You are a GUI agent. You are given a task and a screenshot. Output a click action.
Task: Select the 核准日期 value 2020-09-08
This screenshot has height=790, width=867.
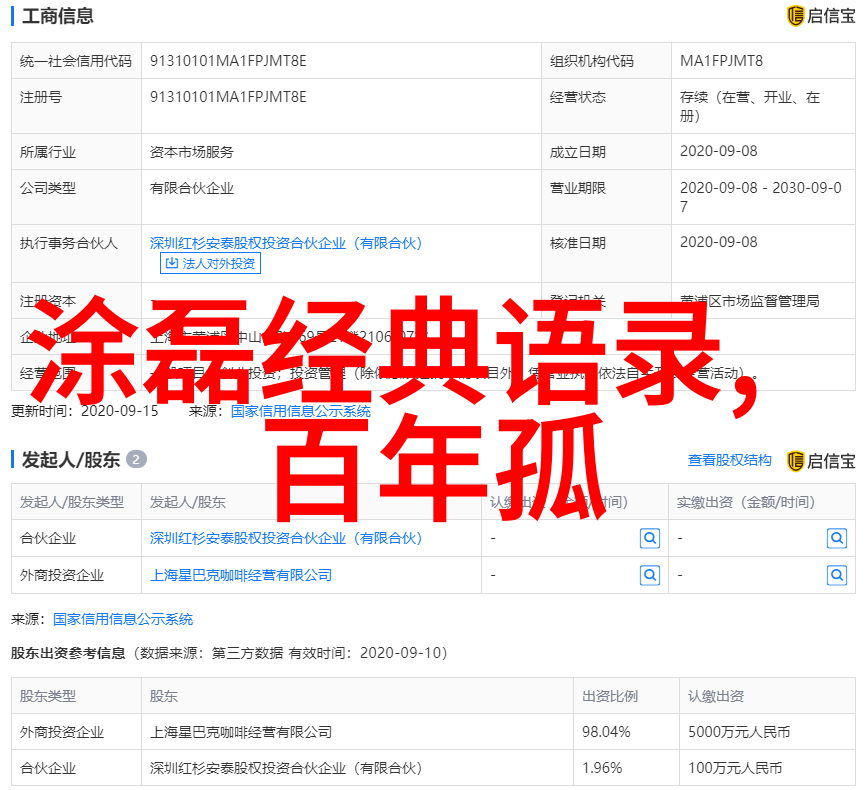[718, 242]
